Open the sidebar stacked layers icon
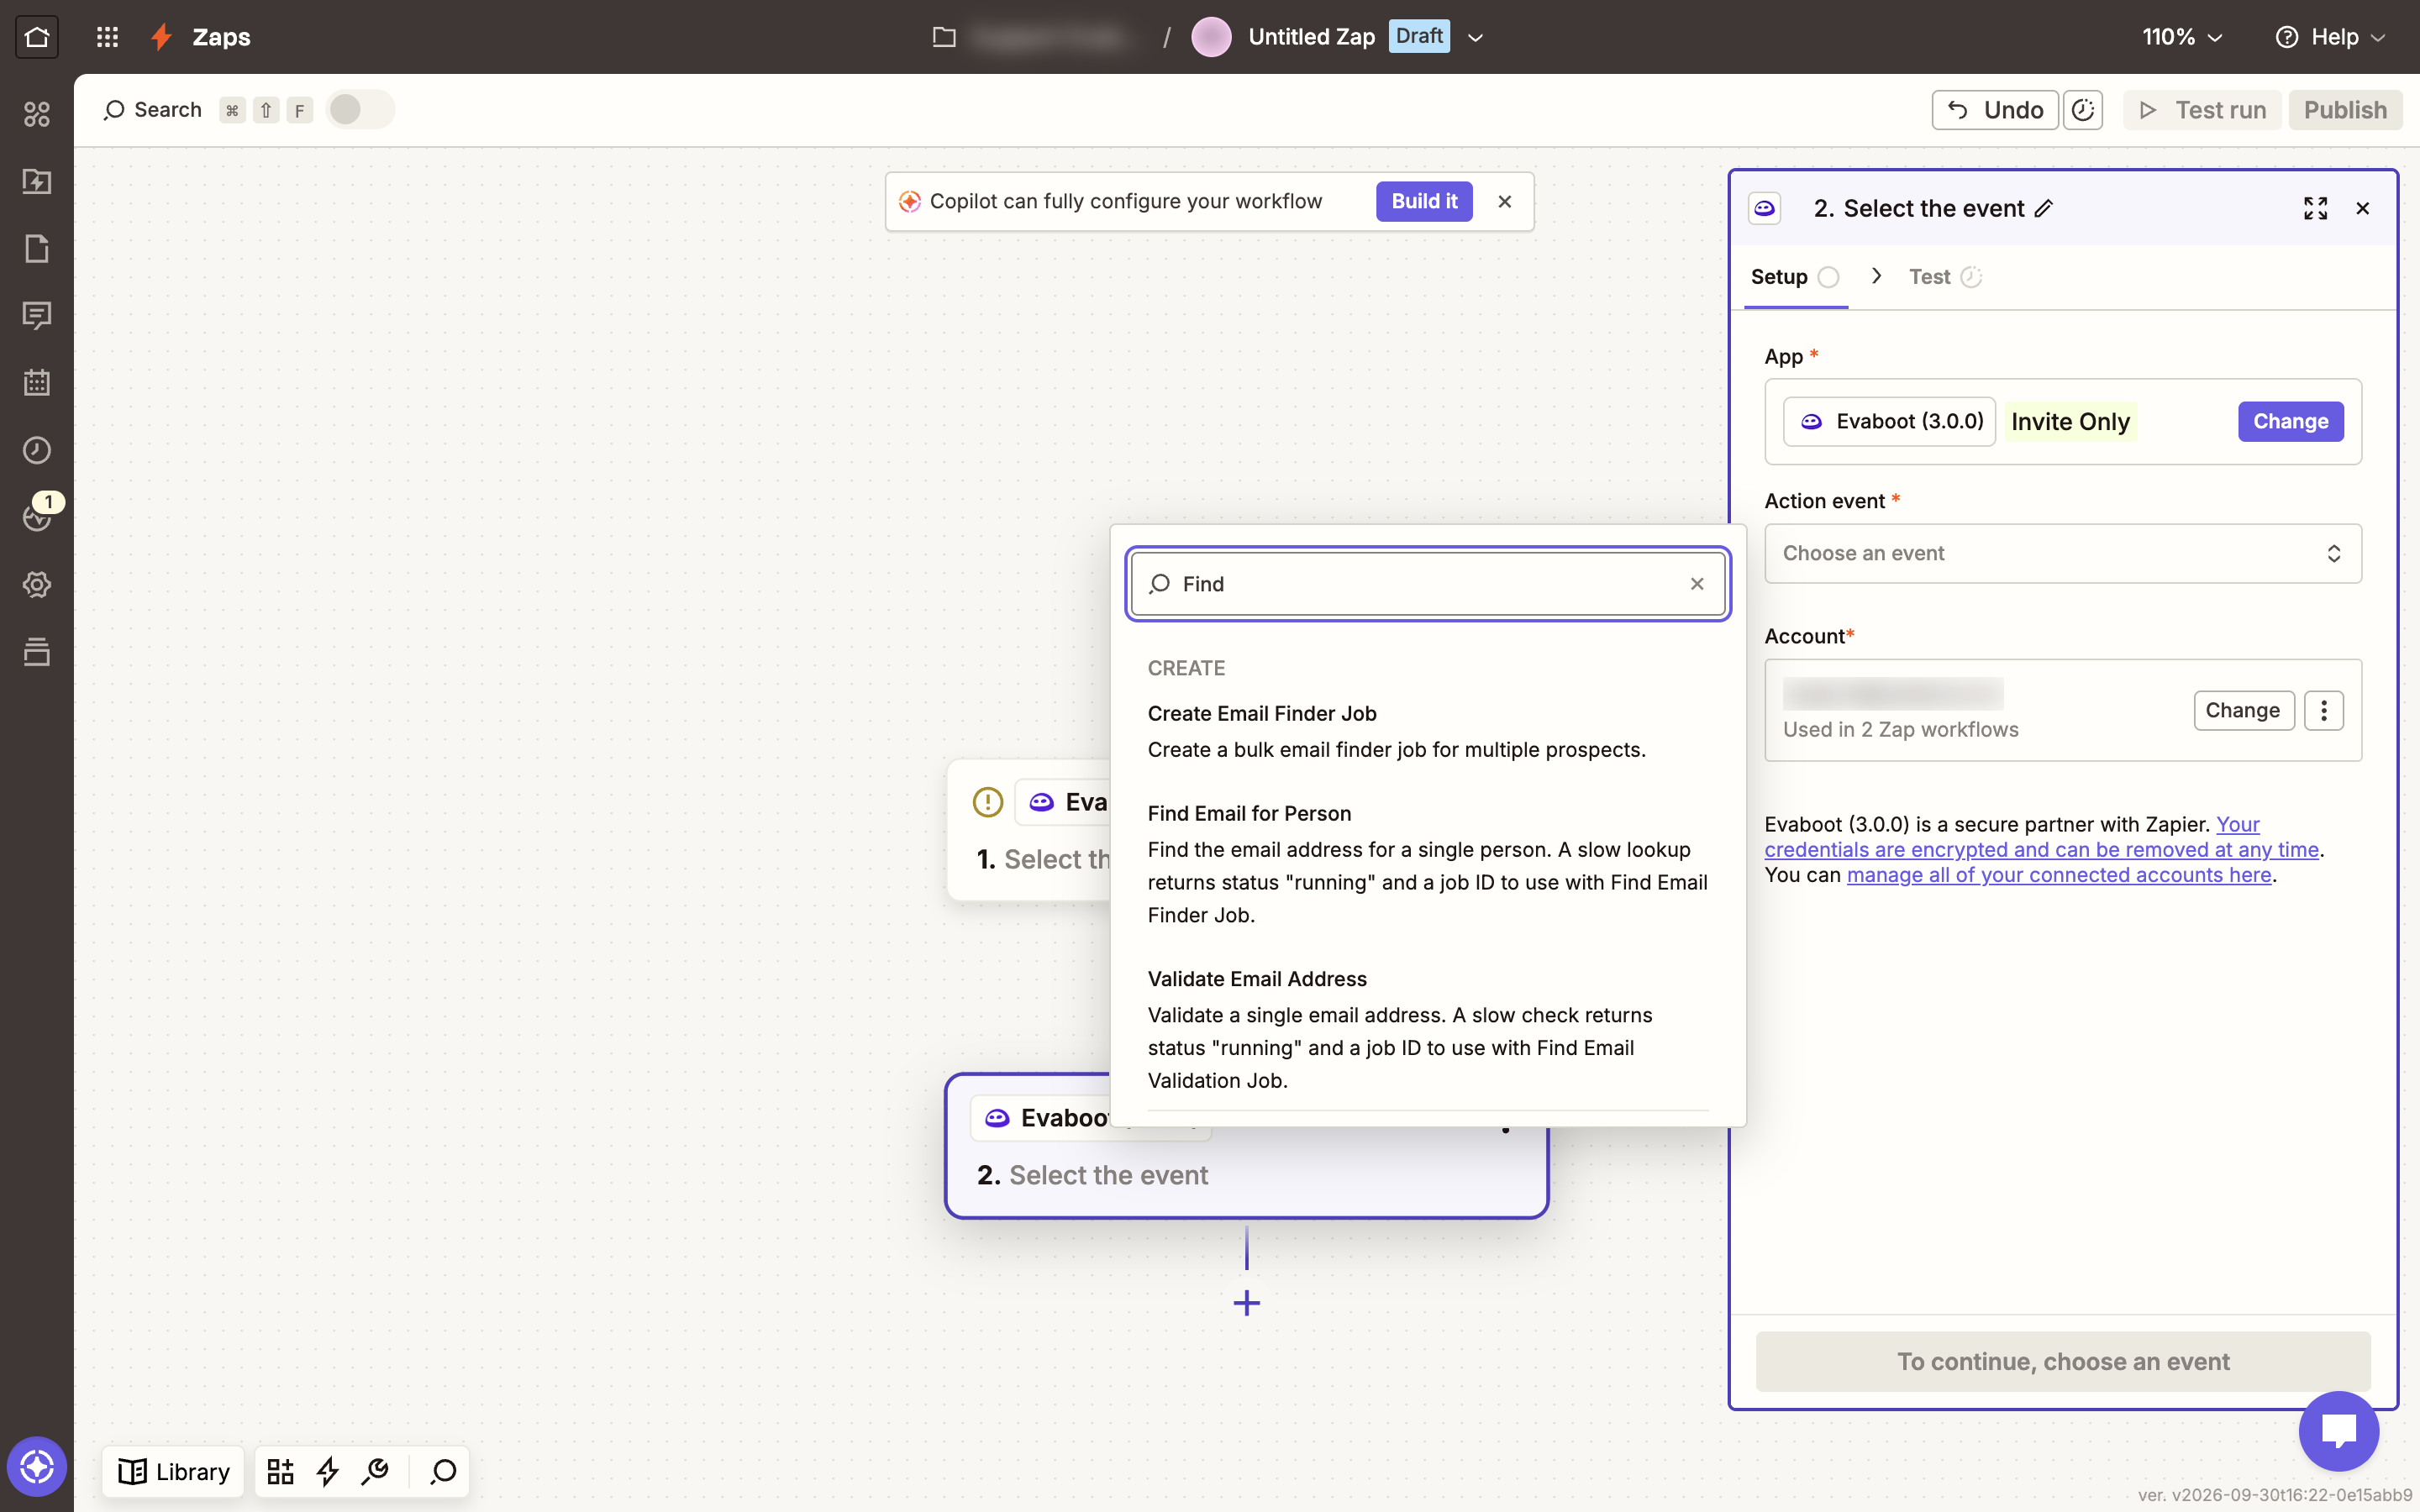The height and width of the screenshot is (1512, 2420). point(37,651)
